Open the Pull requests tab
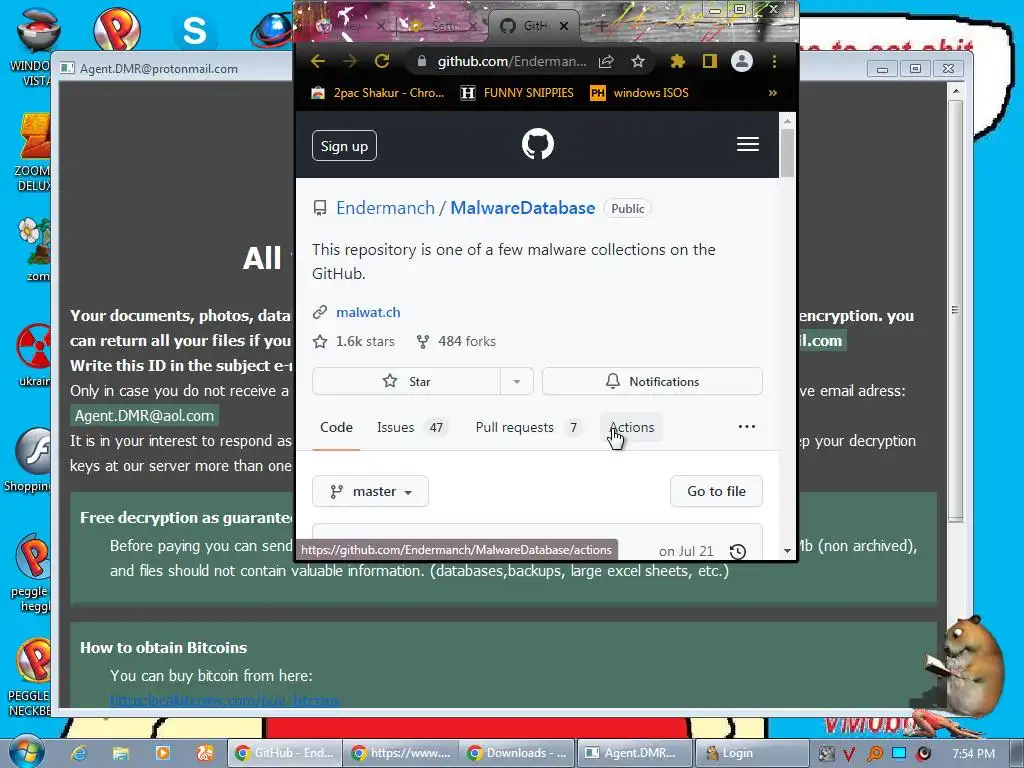This screenshot has height=768, width=1024. (x=527, y=427)
